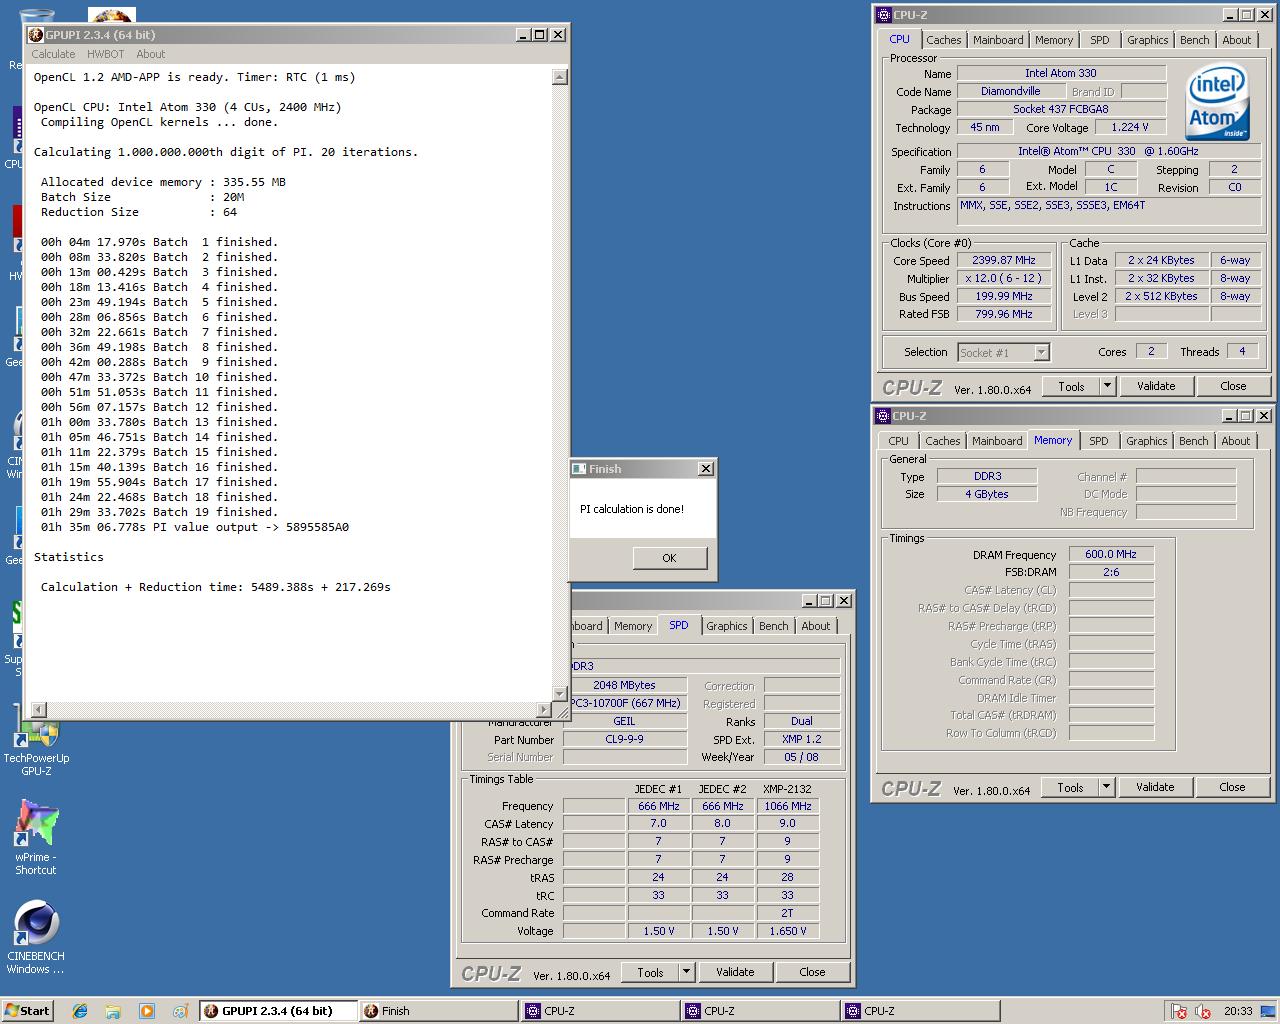The width and height of the screenshot is (1280, 1024).
Task: Expand Tools dropdown arrow in CPU-Z Memory window
Action: point(1106,787)
